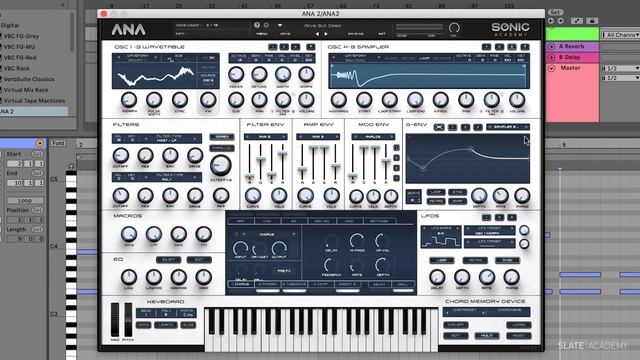Select oscillator 2 button in OSC 1-3 Wavetable

tap(284, 47)
